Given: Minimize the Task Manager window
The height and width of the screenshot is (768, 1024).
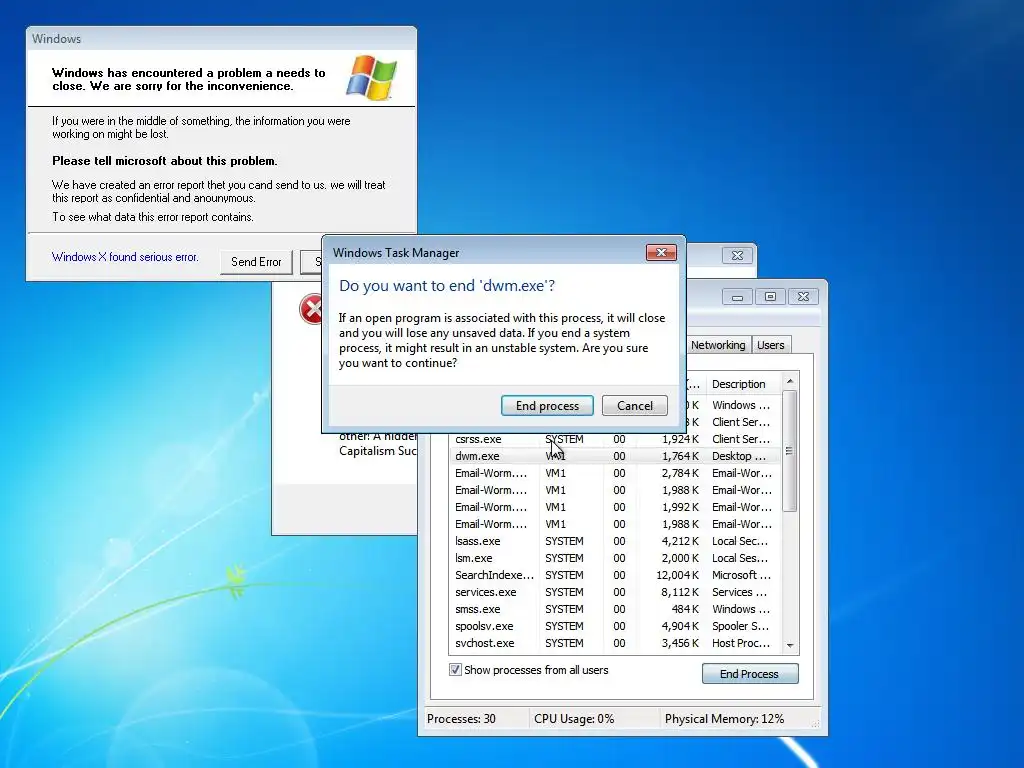Looking at the screenshot, I should pos(737,297).
